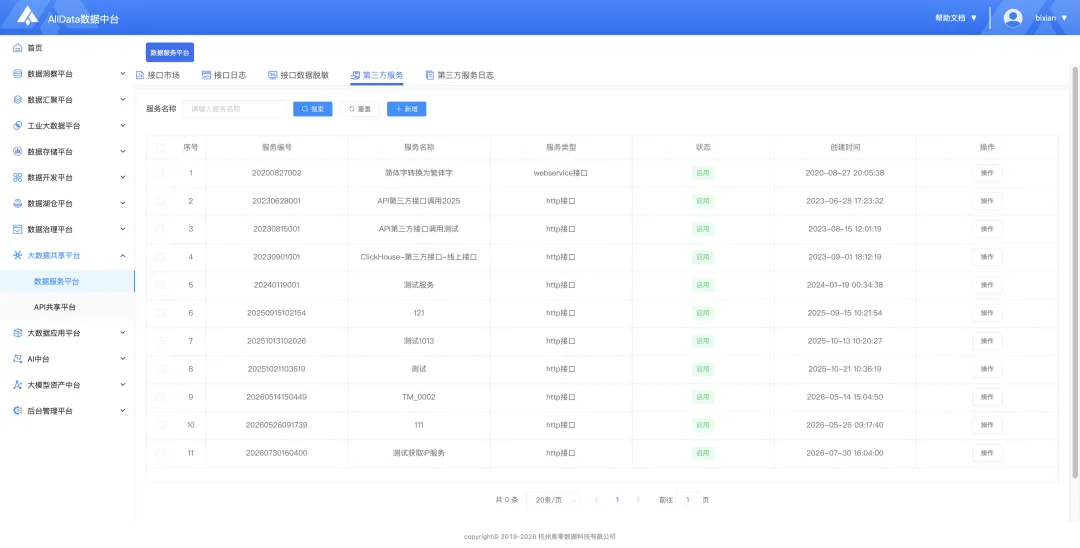
Task: Click the 大数据共享平台 sidebar icon
Action: click(x=18, y=255)
